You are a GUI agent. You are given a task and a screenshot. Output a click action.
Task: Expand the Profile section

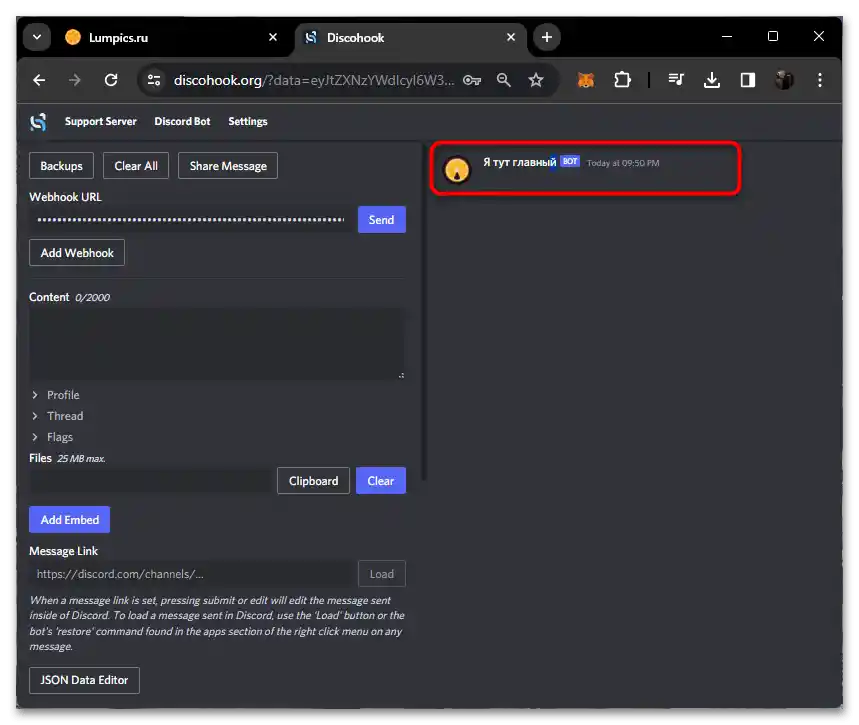[55, 395]
